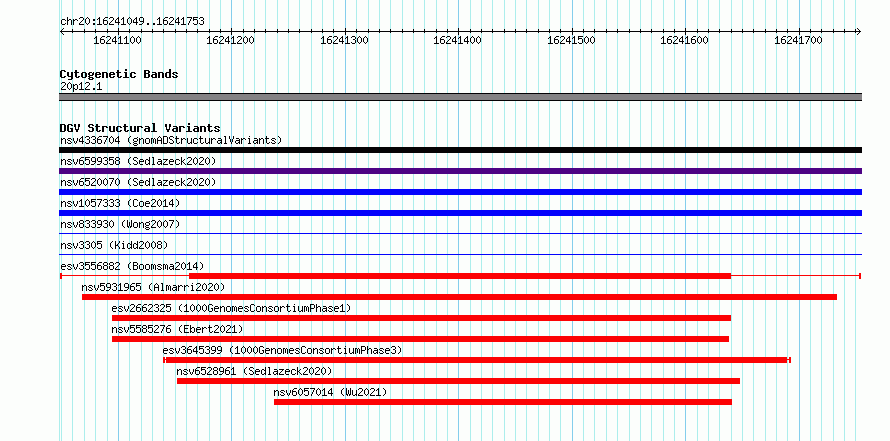Open variant nsv6599358 (Sedlazeck2020) label
This screenshot has width=890, height=441.
pyautogui.click(x=138, y=161)
